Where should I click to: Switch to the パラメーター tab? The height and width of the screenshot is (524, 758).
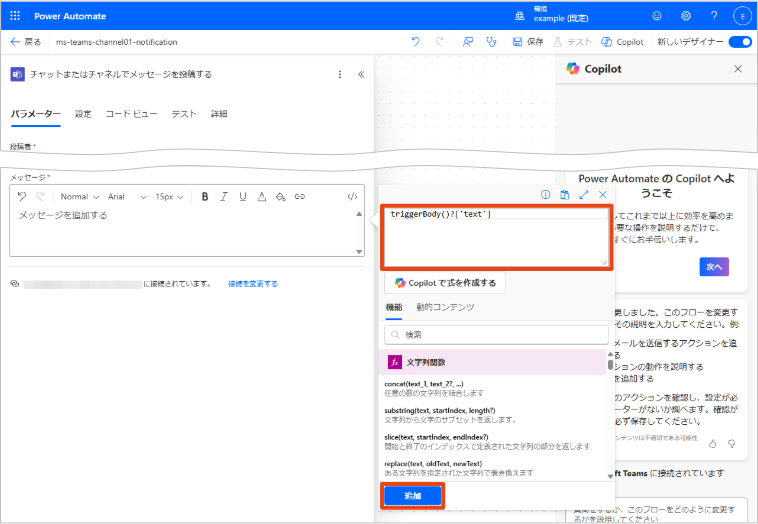(x=36, y=114)
